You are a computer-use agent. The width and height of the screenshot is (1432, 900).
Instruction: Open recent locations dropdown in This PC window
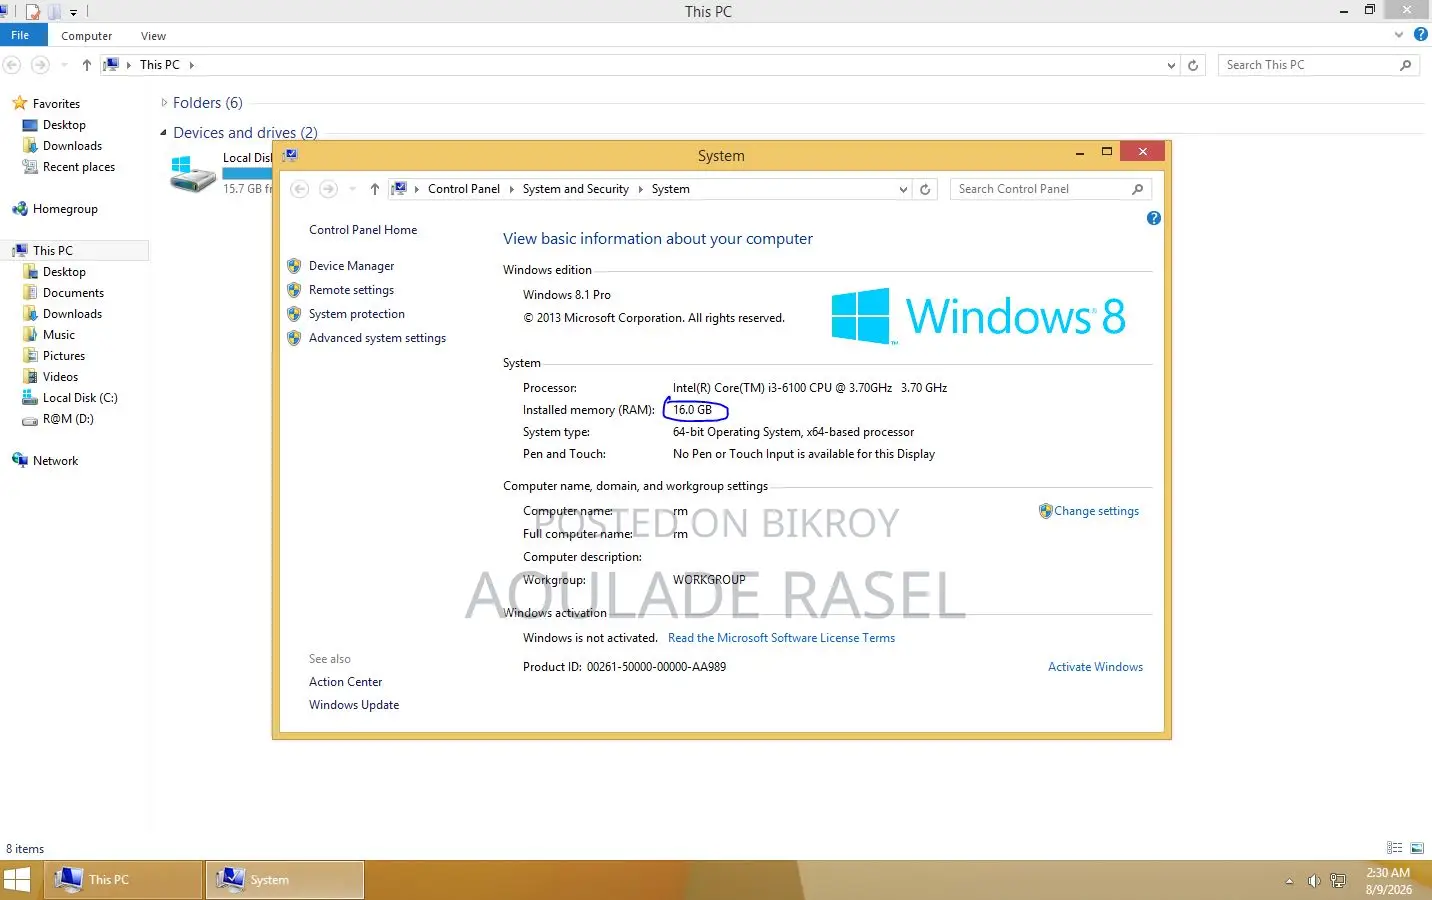pos(64,65)
